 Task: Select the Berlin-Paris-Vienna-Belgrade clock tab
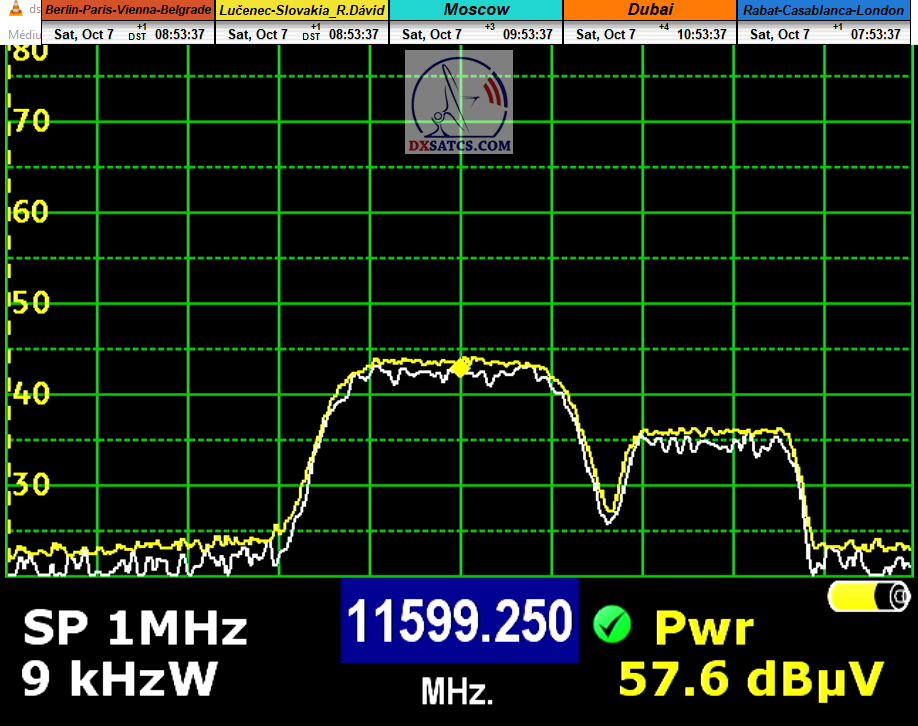(x=127, y=10)
